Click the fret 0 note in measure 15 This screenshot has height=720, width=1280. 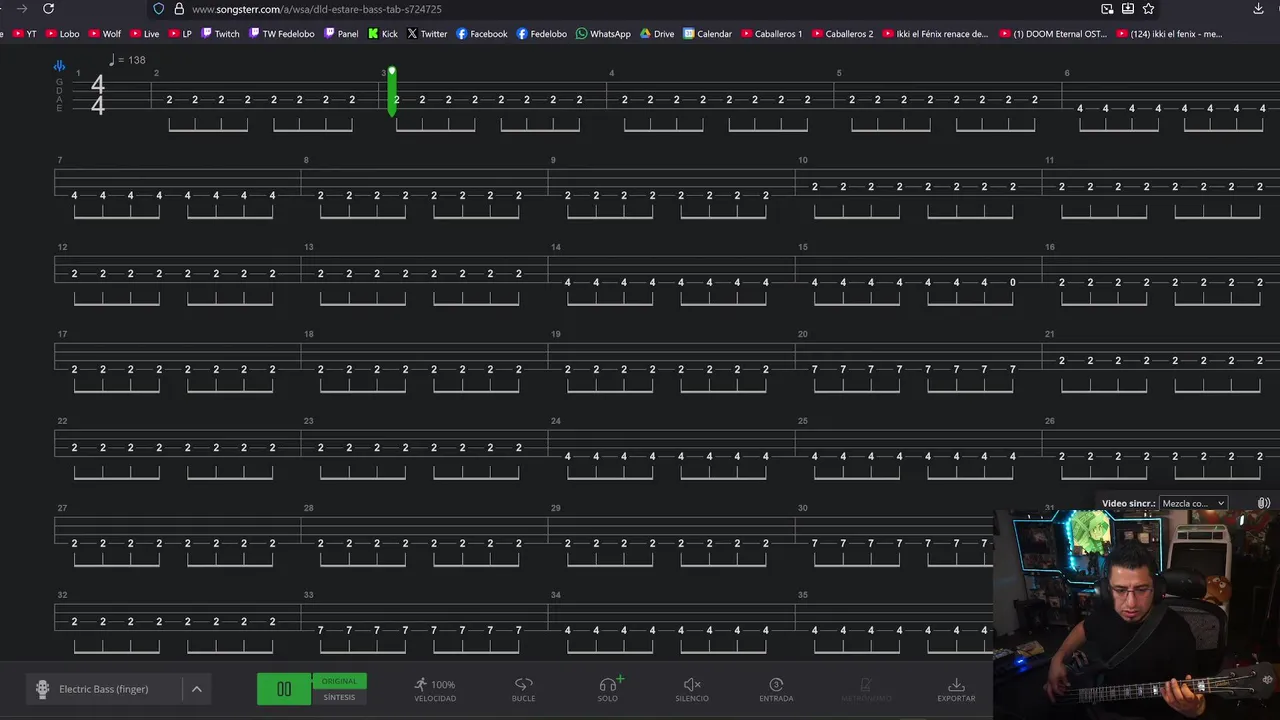coord(1012,283)
